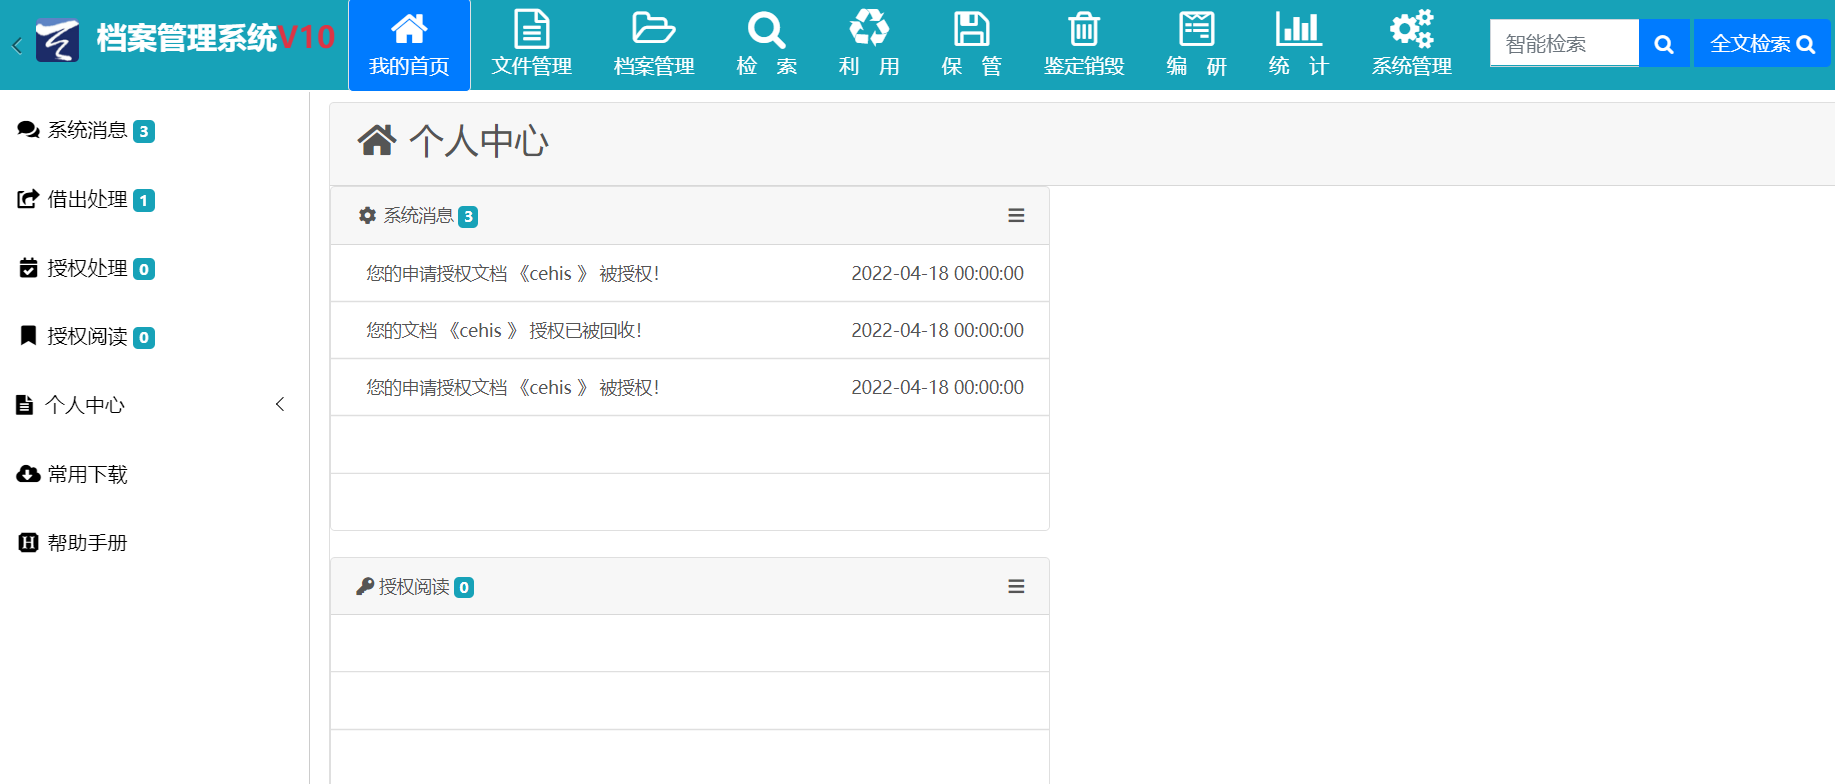Focus the 智能检索 search input
The height and width of the screenshot is (784, 1835).
click(x=1564, y=44)
